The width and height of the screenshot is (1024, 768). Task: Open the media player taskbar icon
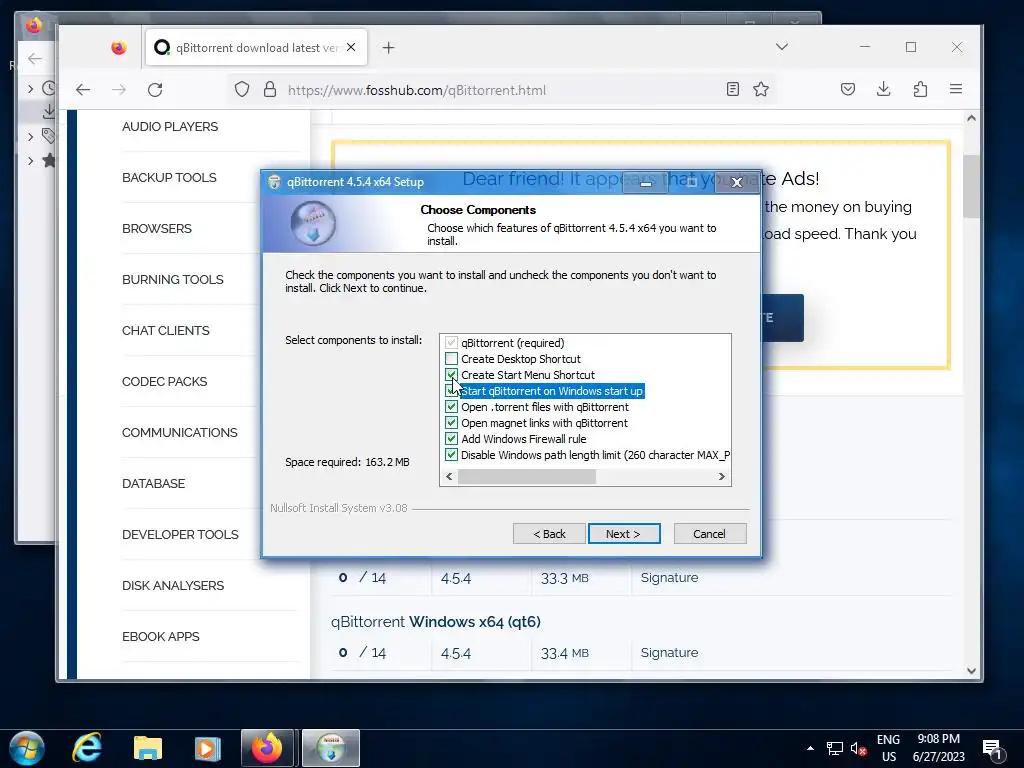[208, 748]
